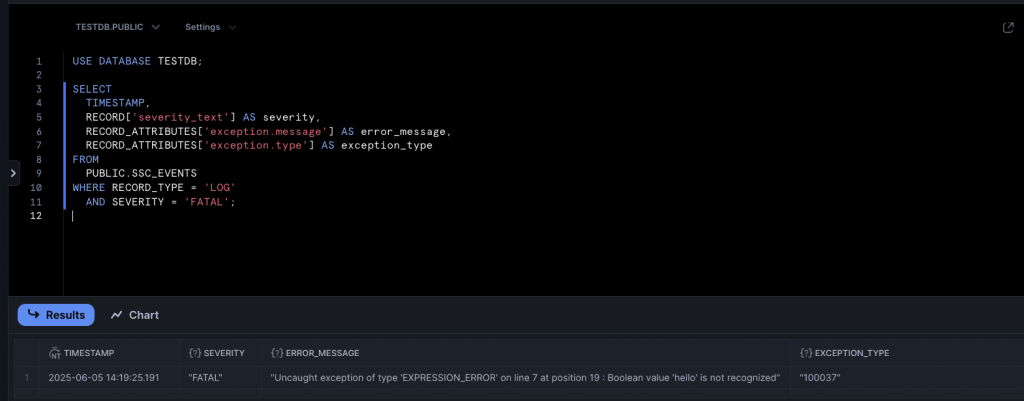Click the Results tab arrow icon
The height and width of the screenshot is (401, 1024).
pyautogui.click(x=34, y=315)
